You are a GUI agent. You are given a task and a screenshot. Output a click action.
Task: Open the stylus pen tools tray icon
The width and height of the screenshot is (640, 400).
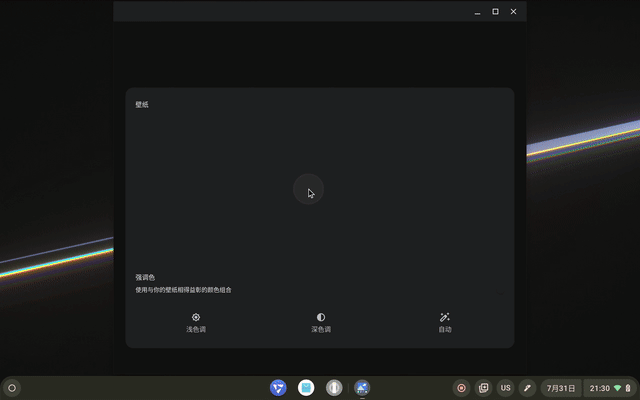(527, 387)
